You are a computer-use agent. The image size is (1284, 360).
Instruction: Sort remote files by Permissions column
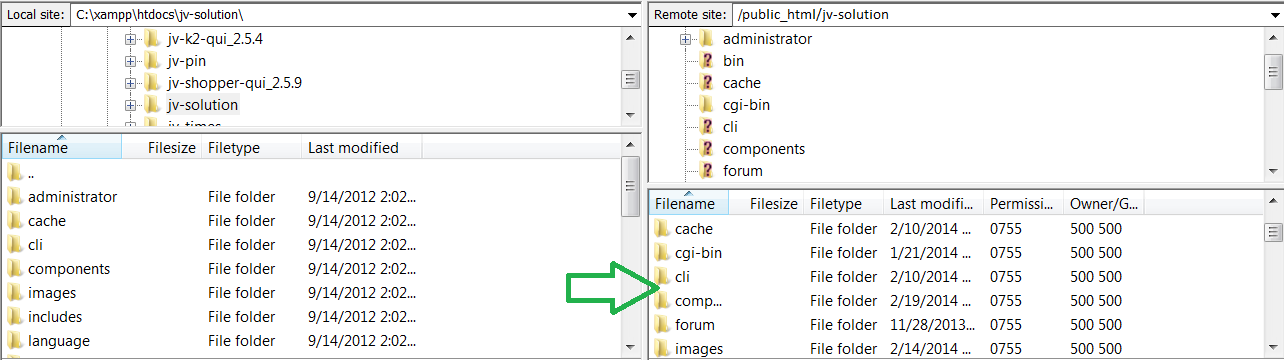(1024, 204)
